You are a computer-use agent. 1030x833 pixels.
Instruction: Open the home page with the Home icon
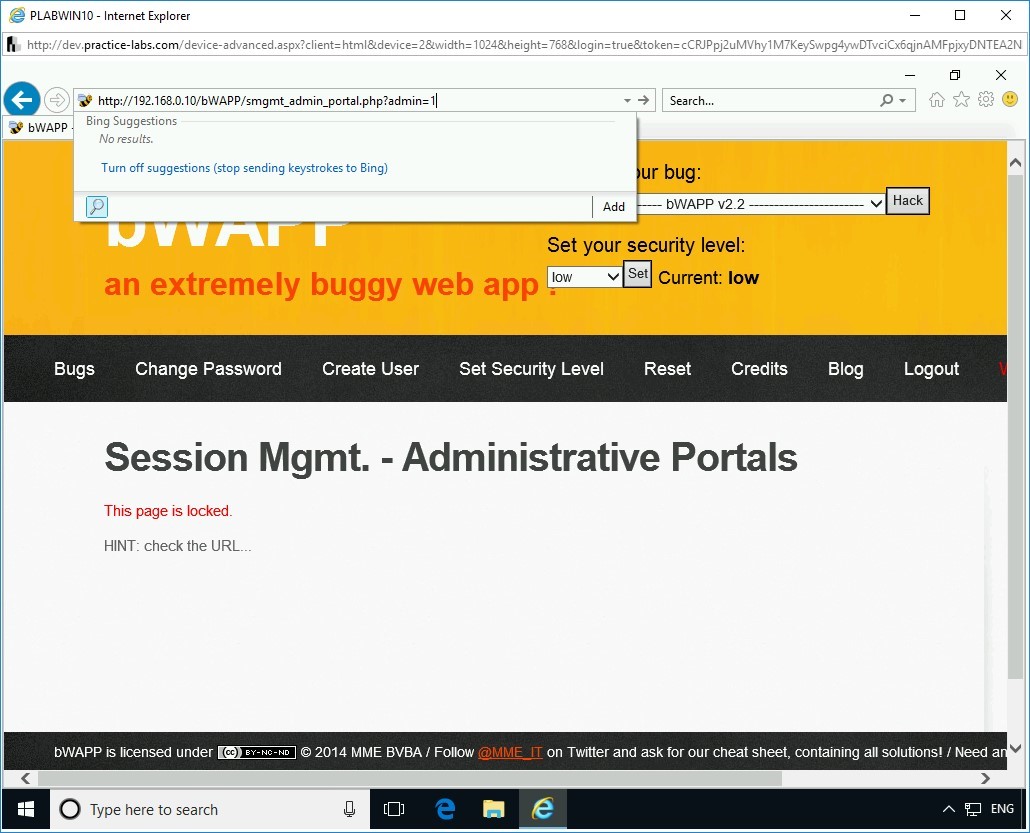point(936,99)
